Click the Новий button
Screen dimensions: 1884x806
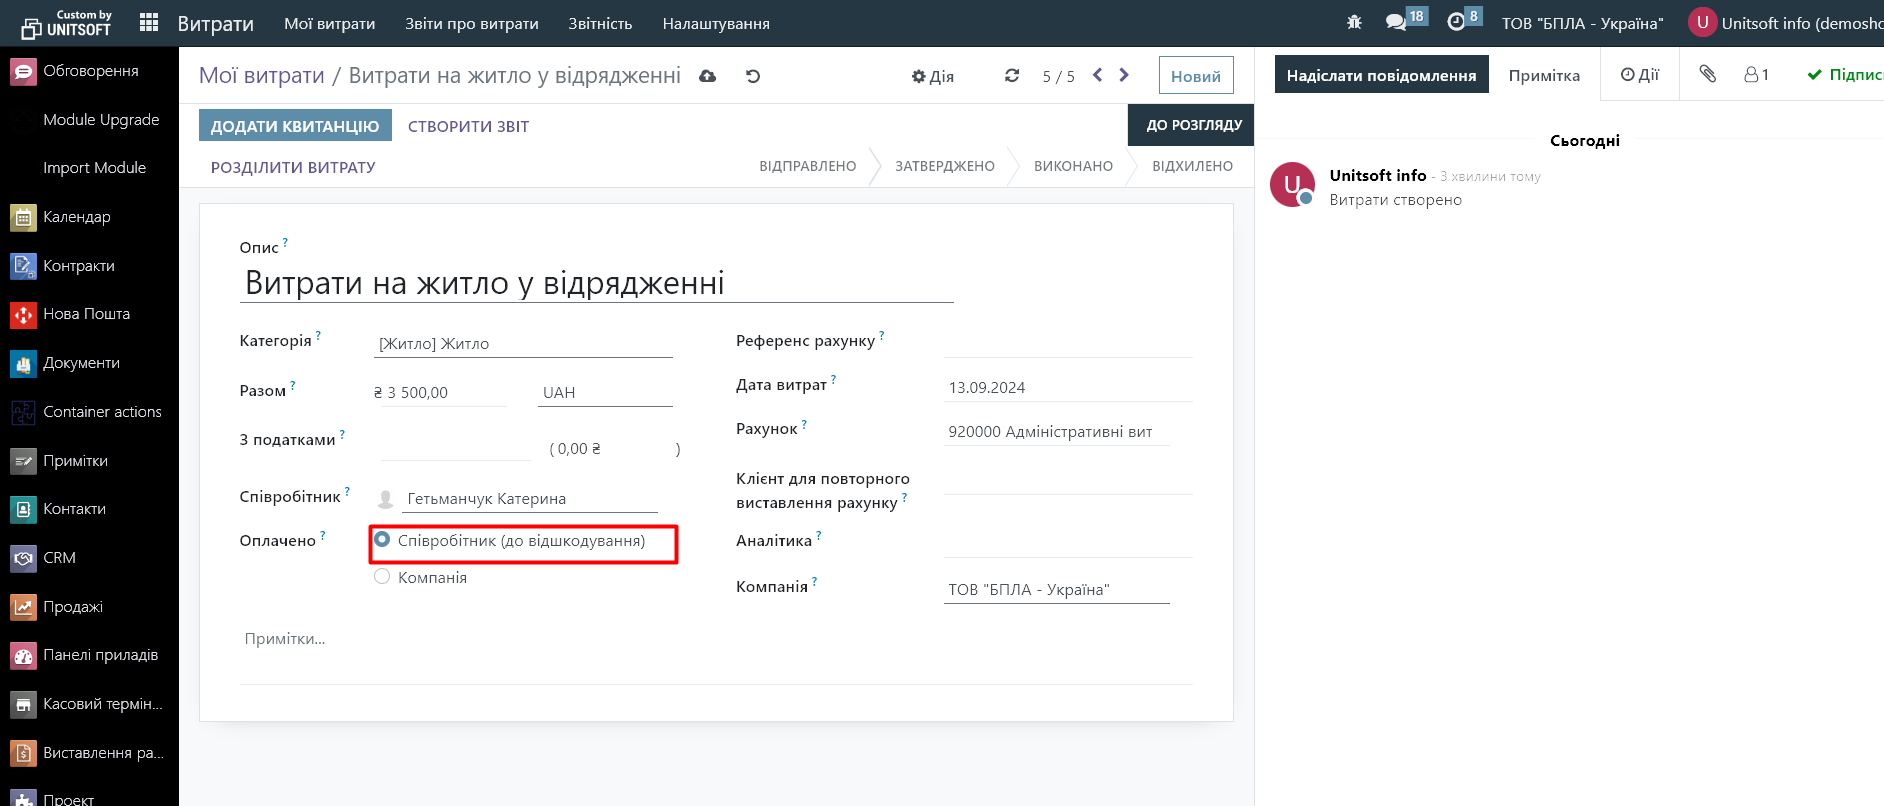(1195, 76)
